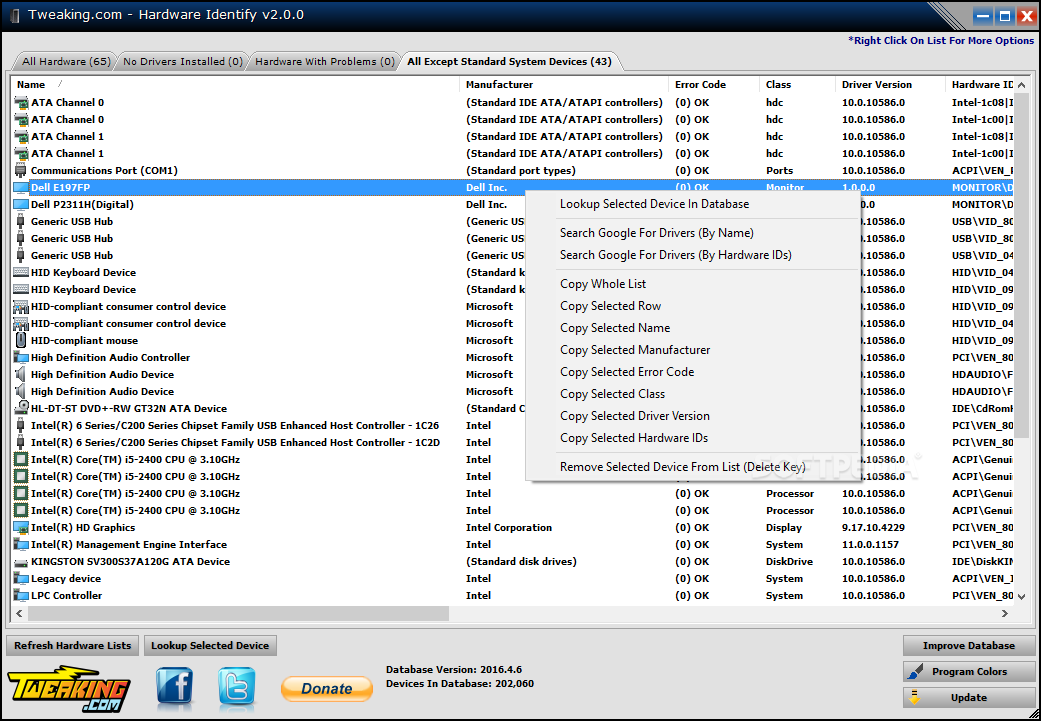1041x721 pixels.
Task: Switch to the All Hardware (65) tab
Action: pyautogui.click(x=66, y=62)
